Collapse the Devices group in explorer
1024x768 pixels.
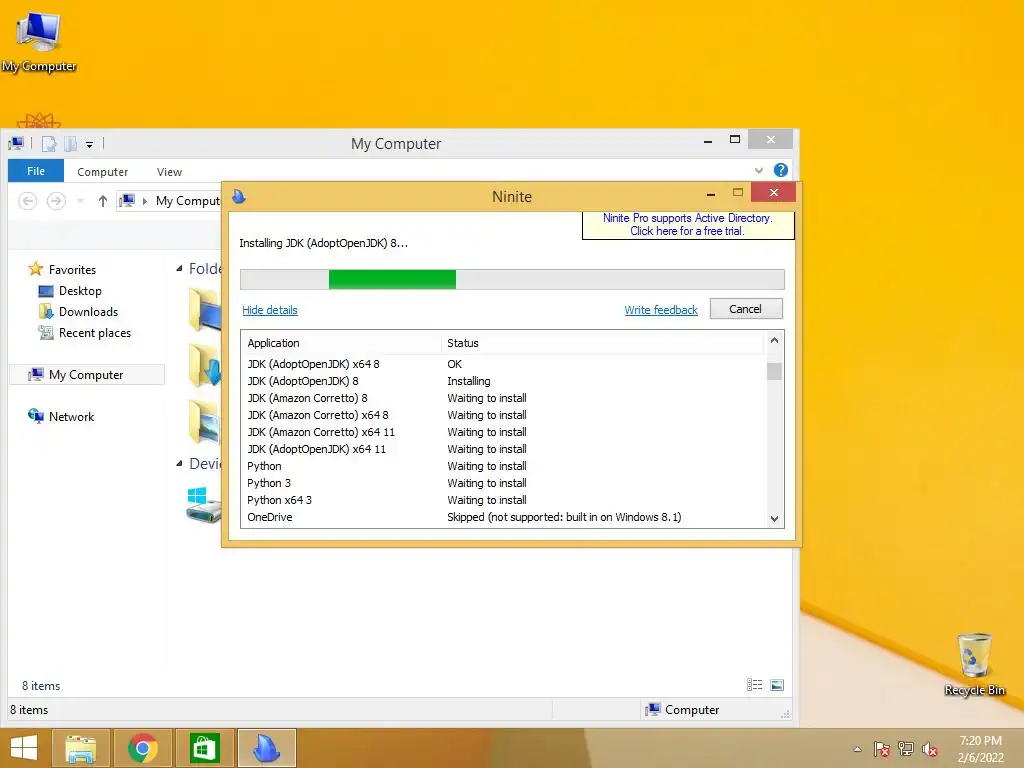(x=179, y=464)
